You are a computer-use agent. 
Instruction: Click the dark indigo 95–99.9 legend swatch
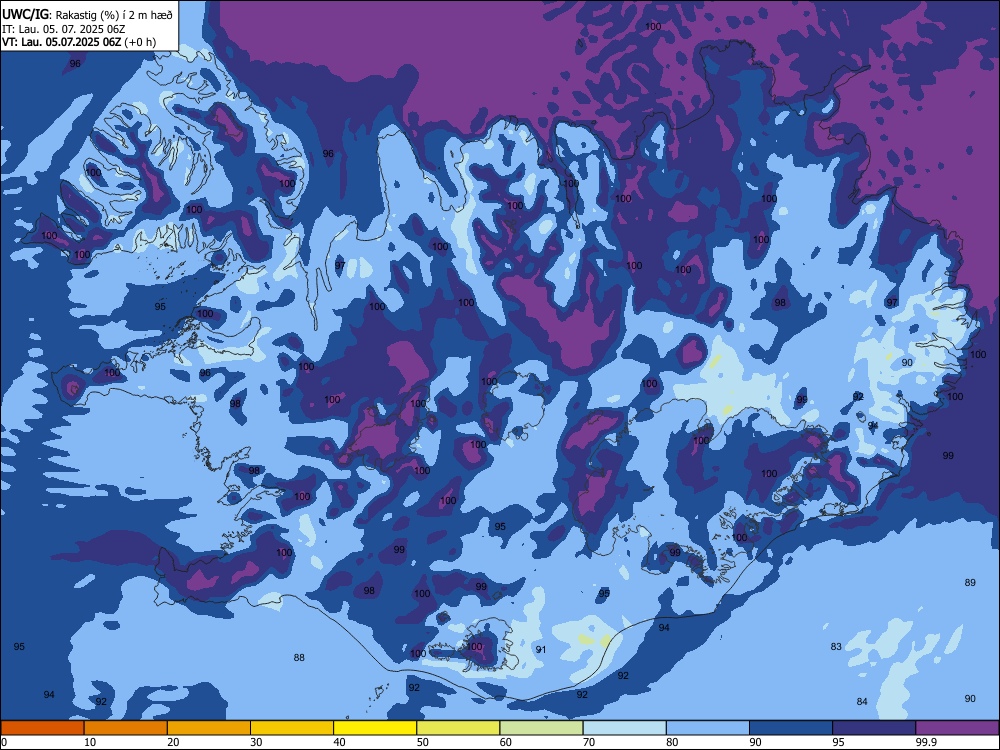click(x=874, y=728)
